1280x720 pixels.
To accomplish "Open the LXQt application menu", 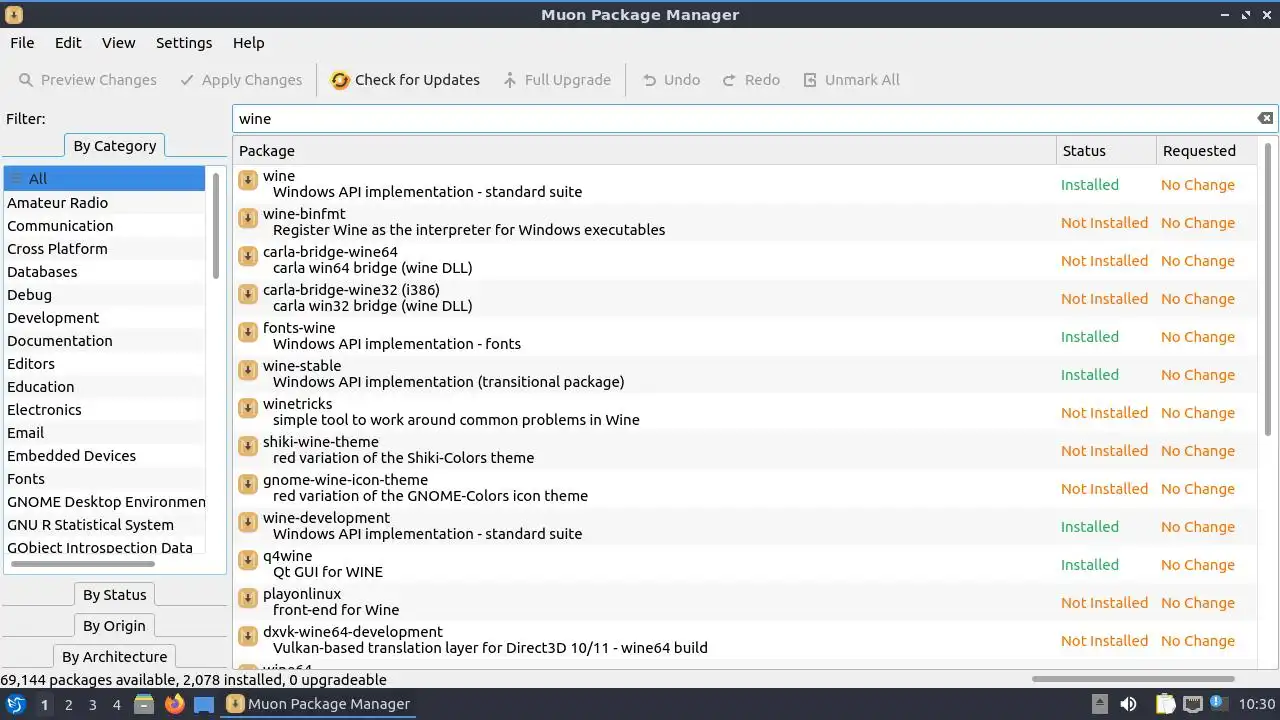I will (15, 704).
